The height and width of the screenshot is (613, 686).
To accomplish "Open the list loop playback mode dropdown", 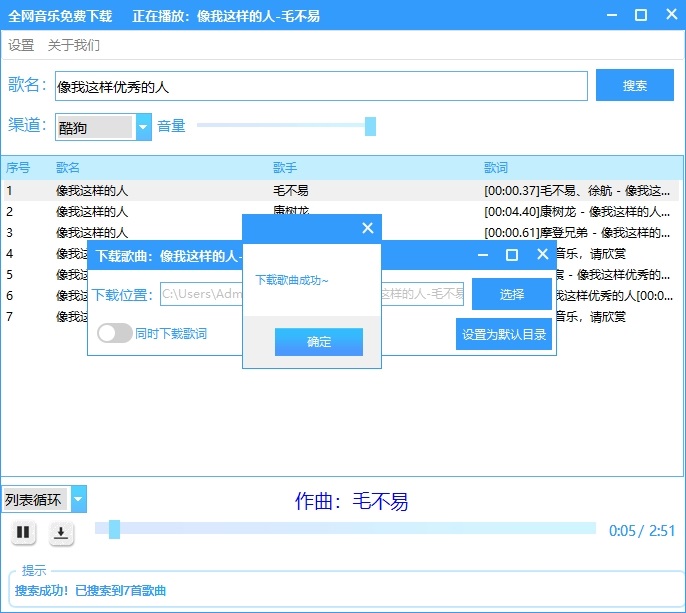I will pyautogui.click(x=78, y=500).
